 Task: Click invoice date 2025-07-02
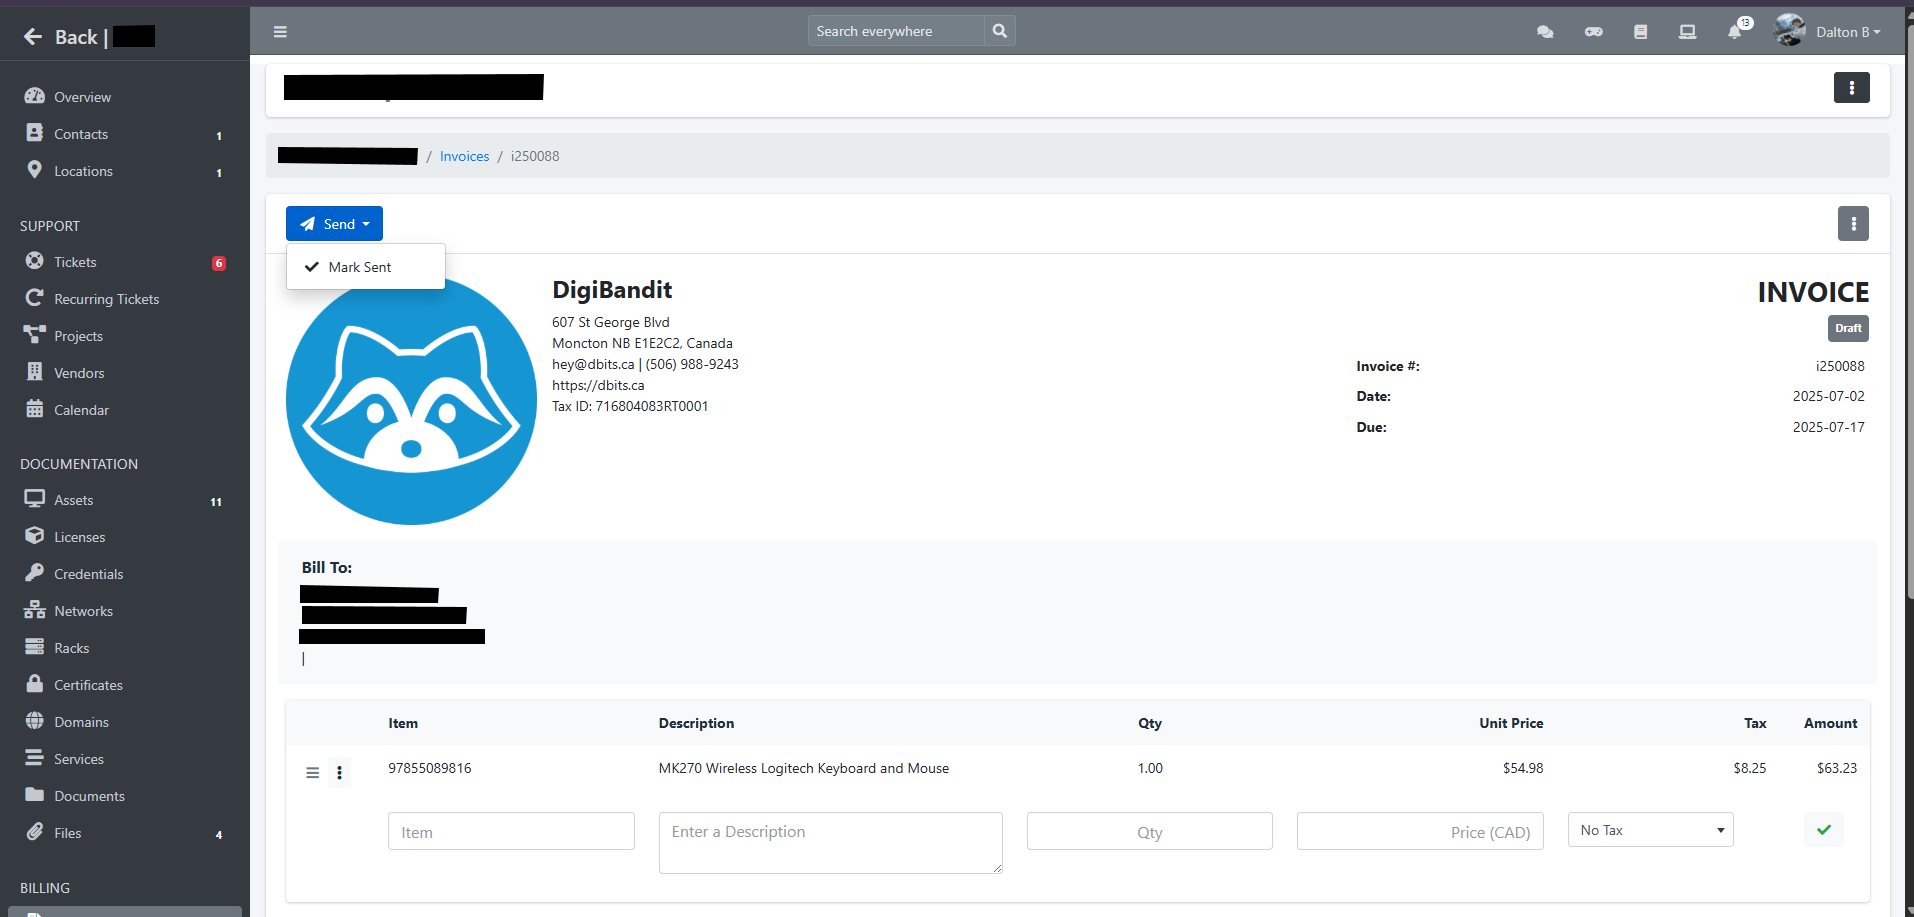[1829, 396]
